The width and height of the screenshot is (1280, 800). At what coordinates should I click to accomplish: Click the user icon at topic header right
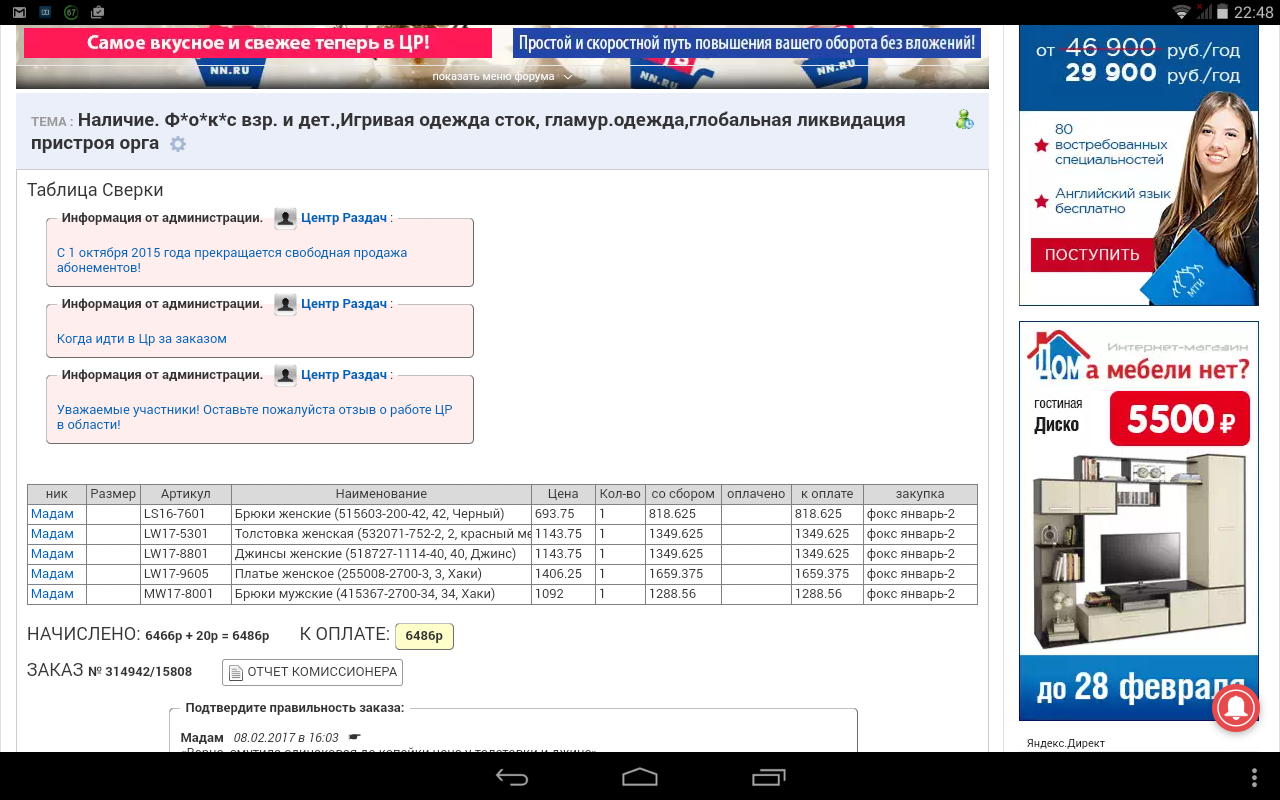964,120
